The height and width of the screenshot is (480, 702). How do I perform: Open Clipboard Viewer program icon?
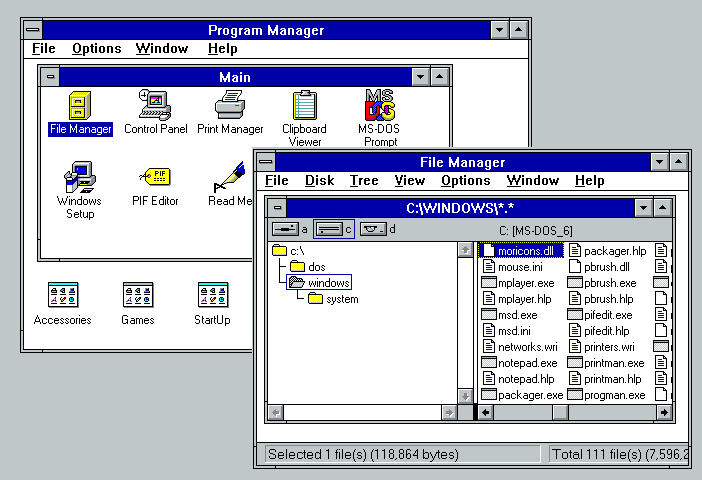coord(305,107)
